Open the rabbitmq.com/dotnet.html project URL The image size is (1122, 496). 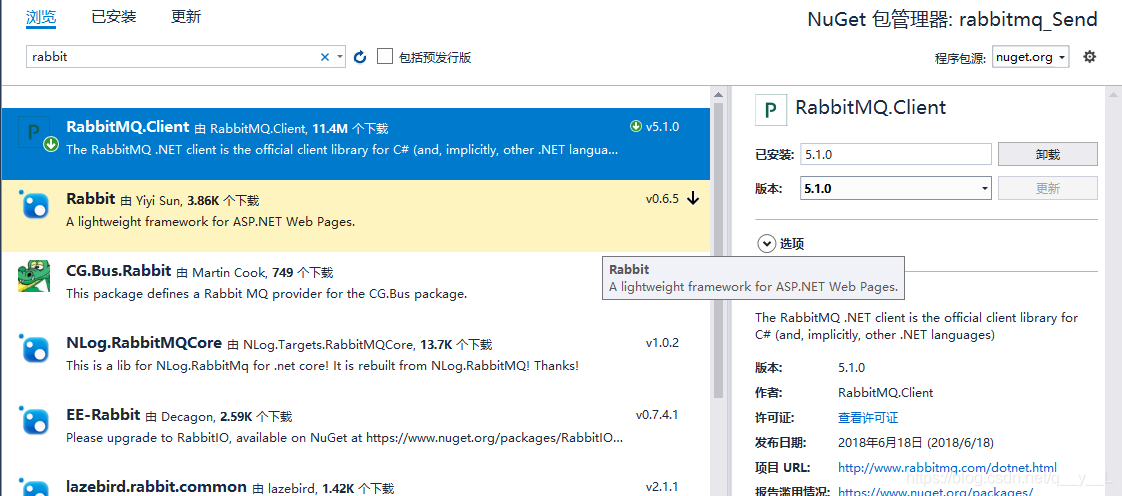(x=947, y=467)
